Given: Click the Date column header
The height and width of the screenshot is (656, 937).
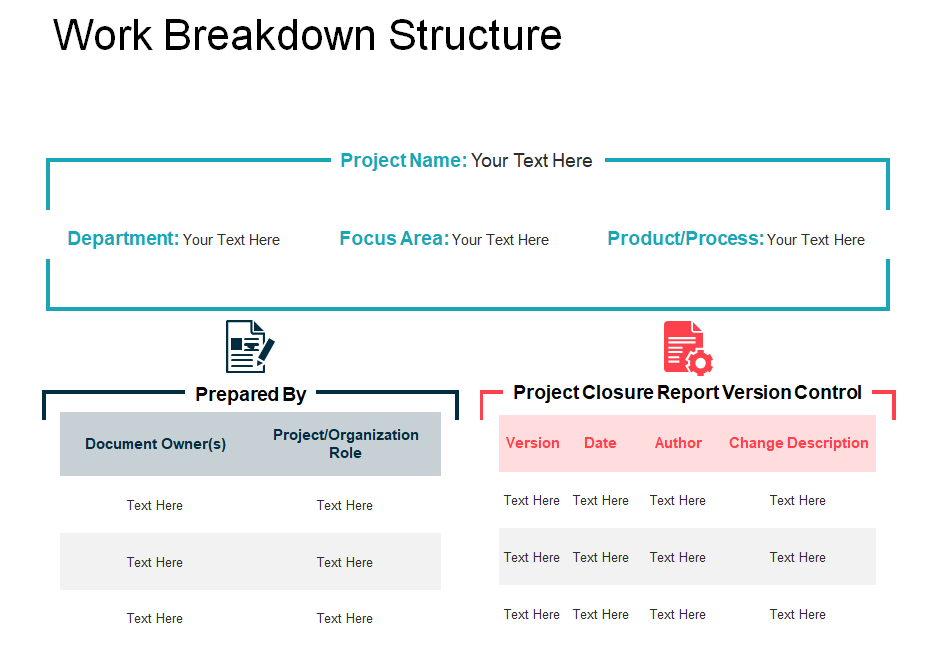Looking at the screenshot, I should pyautogui.click(x=600, y=443).
